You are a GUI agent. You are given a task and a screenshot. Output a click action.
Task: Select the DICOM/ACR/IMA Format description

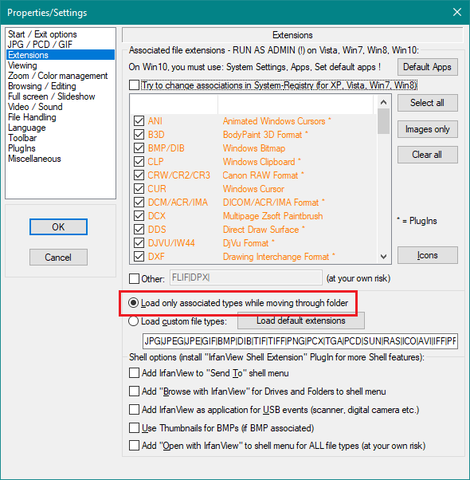(274, 202)
